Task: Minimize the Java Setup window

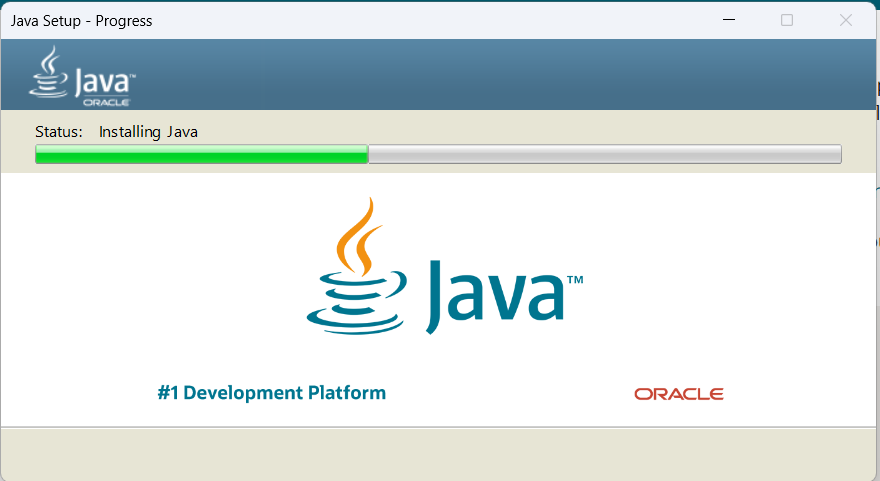Action: (729, 20)
